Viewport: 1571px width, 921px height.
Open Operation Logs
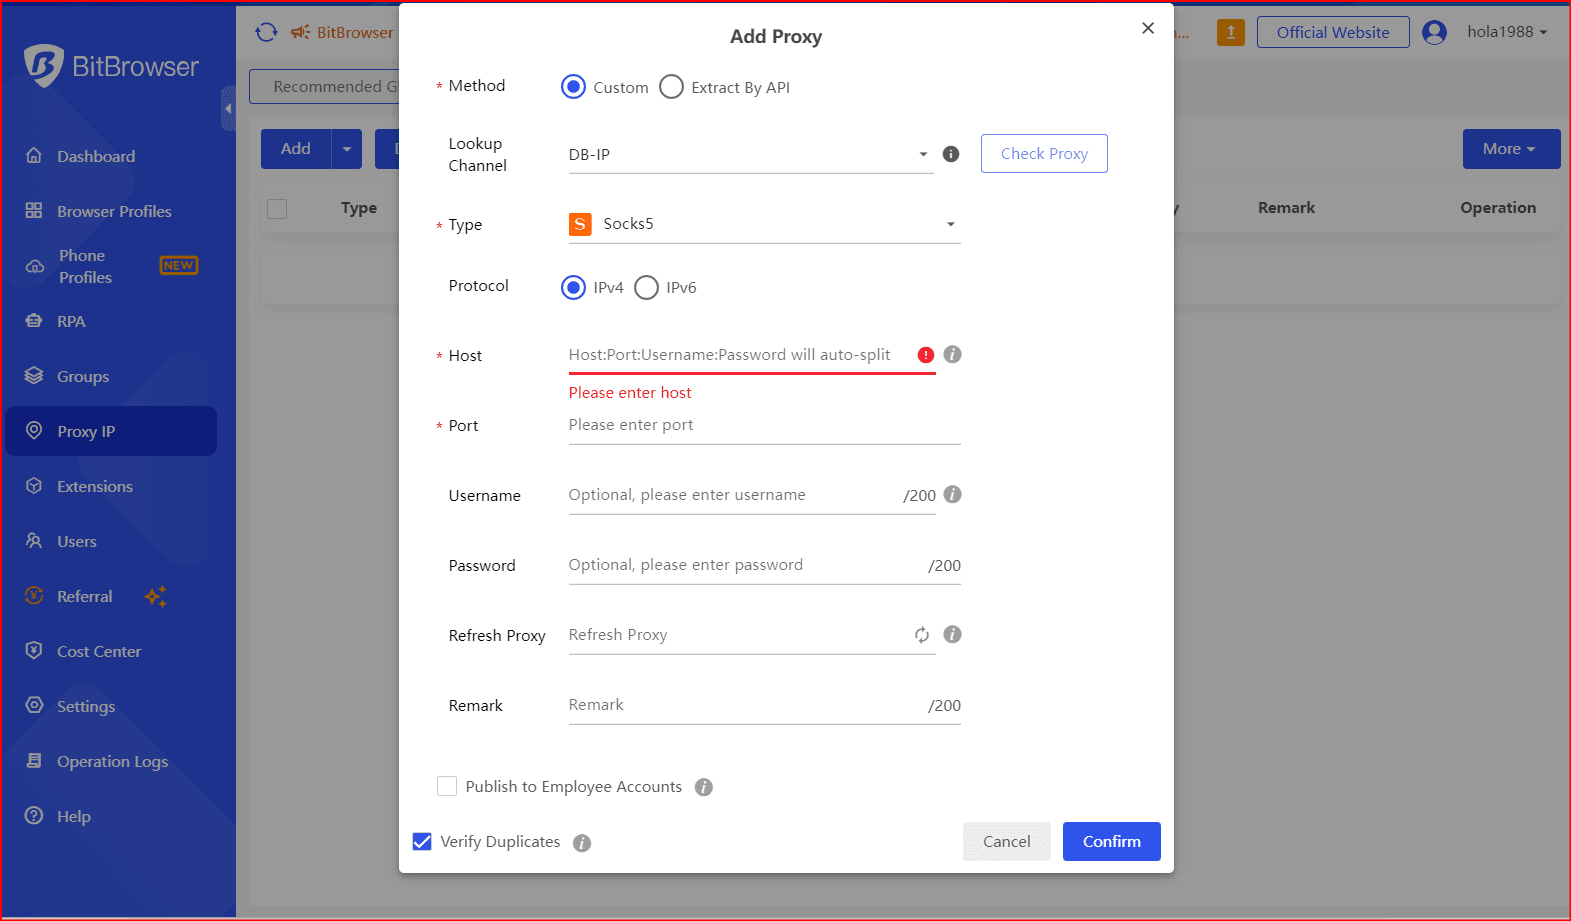[x=111, y=761]
